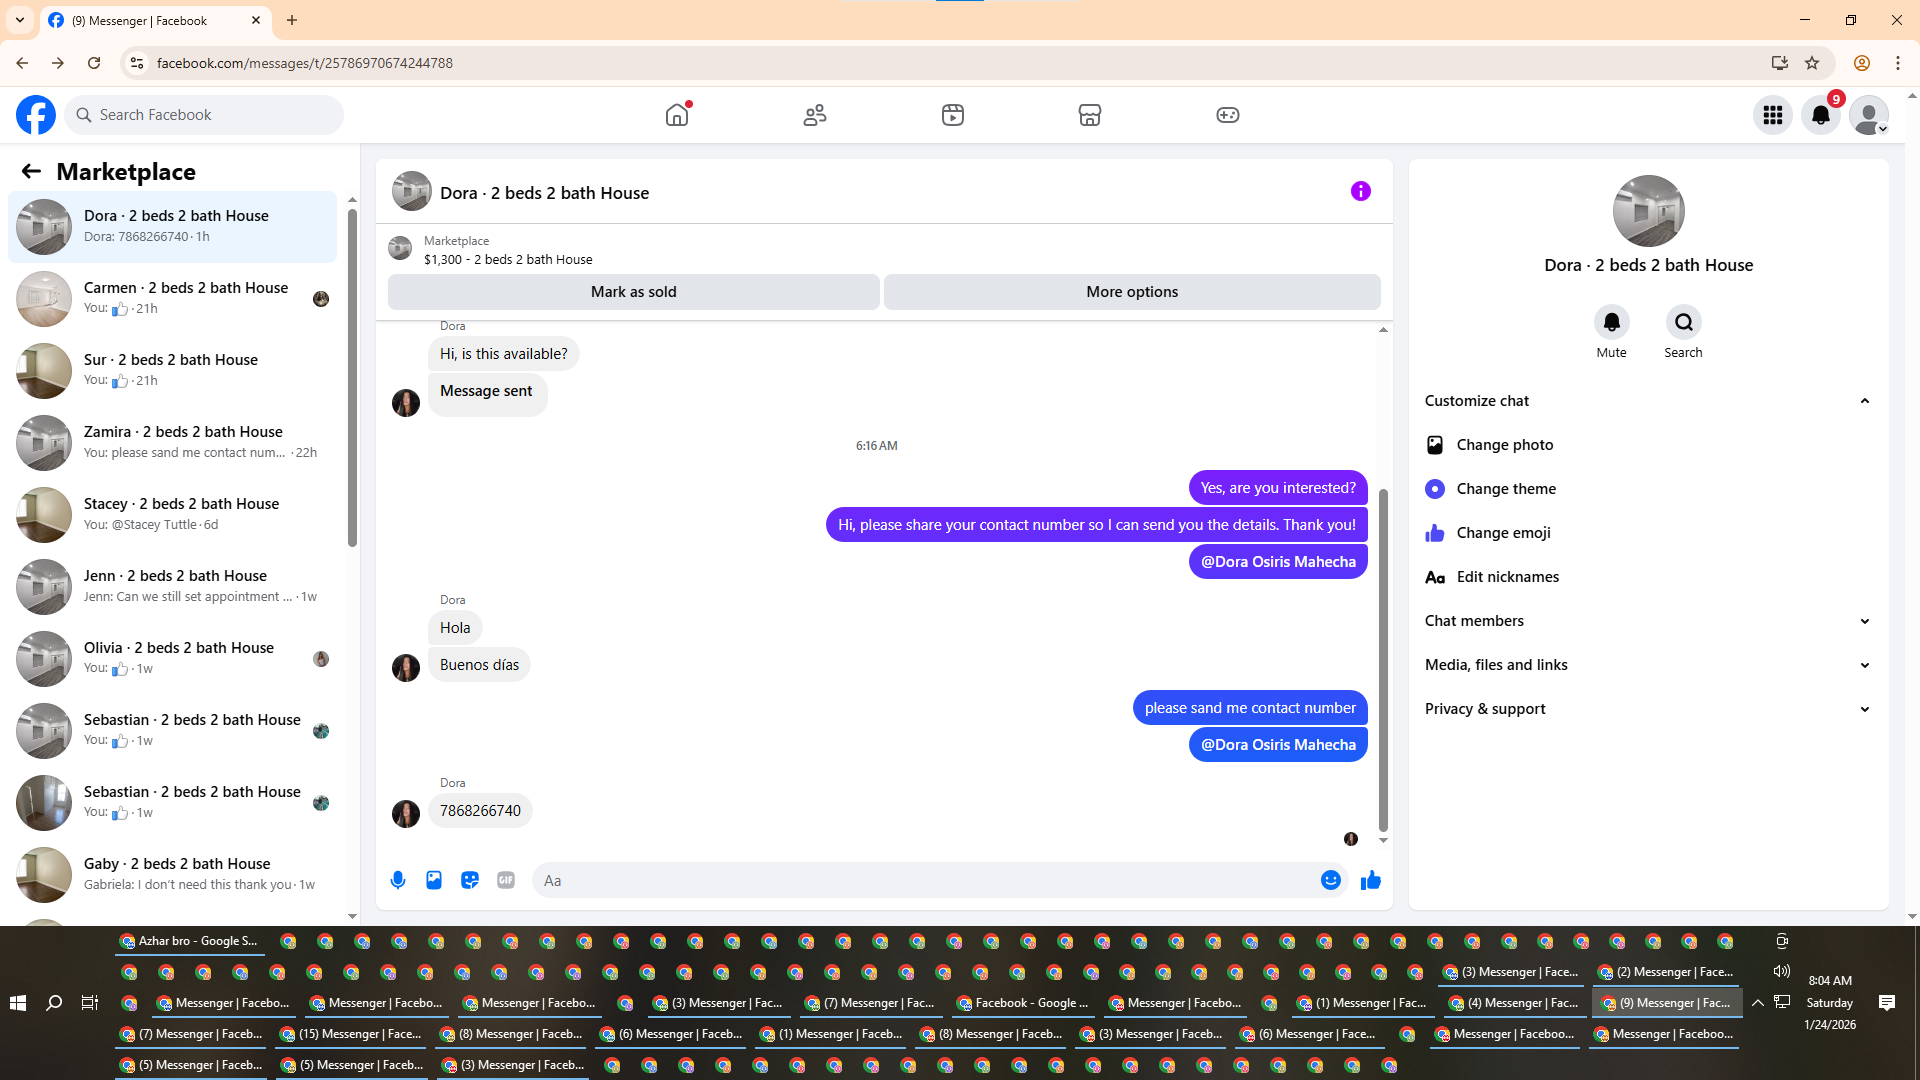Send a thumbs-up like
The width and height of the screenshot is (1920, 1080).
coord(1370,880)
